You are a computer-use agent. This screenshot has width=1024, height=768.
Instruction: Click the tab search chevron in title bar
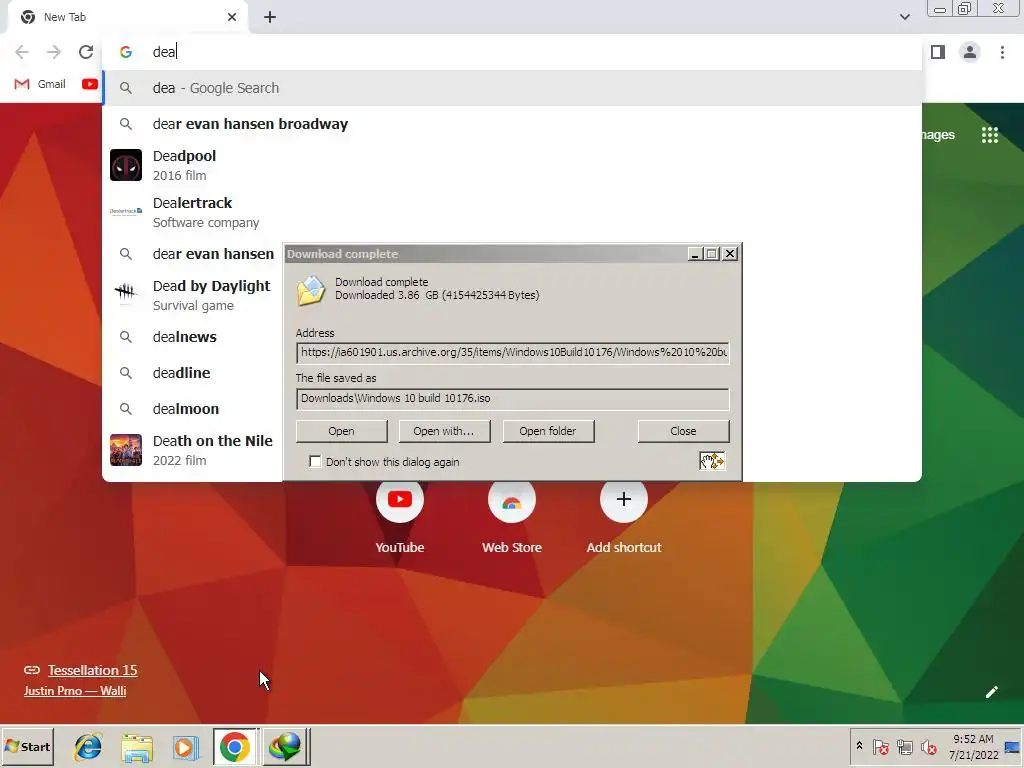click(x=904, y=17)
